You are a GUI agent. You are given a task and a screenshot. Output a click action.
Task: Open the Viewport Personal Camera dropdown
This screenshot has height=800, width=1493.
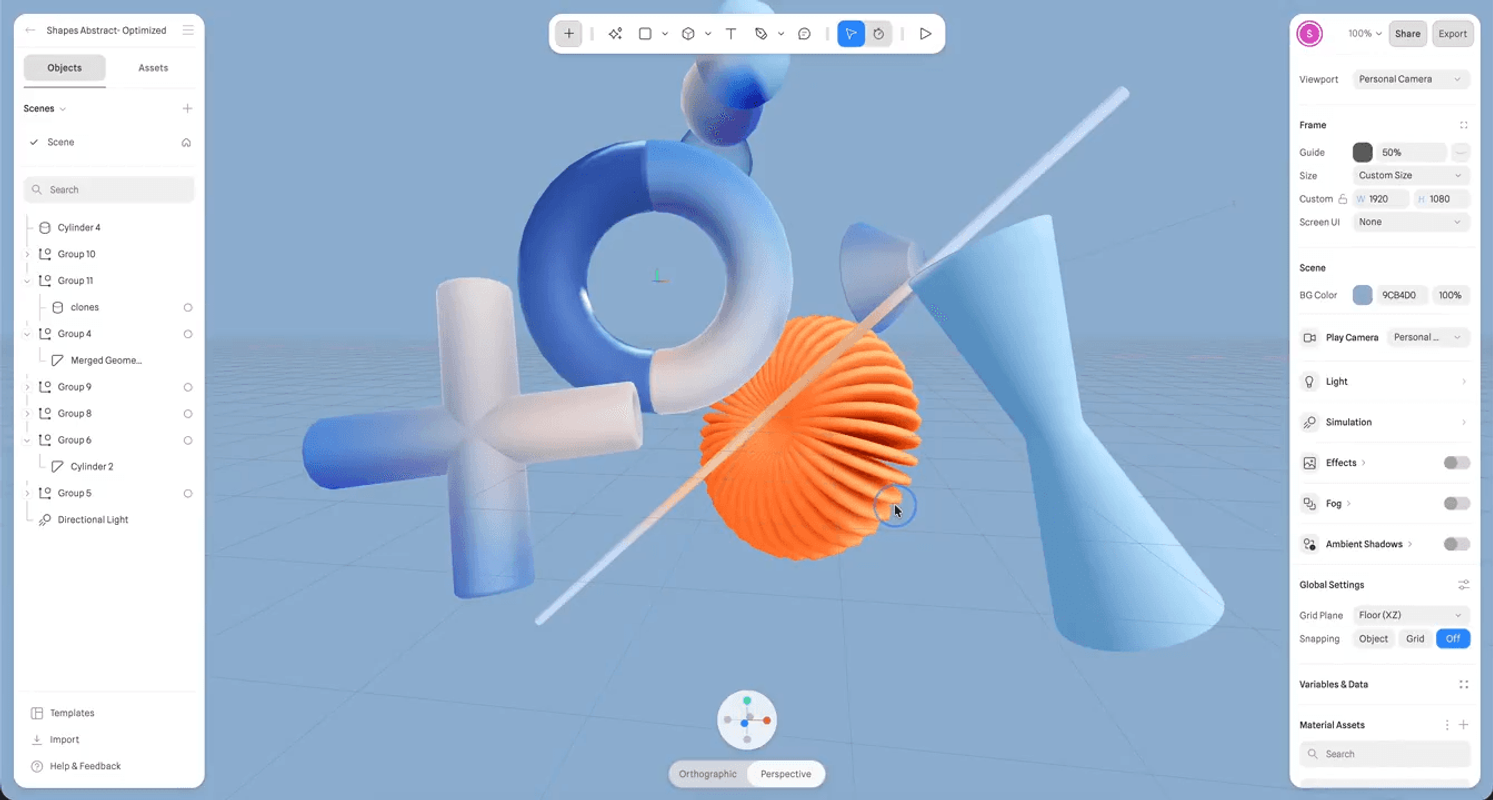click(1411, 79)
